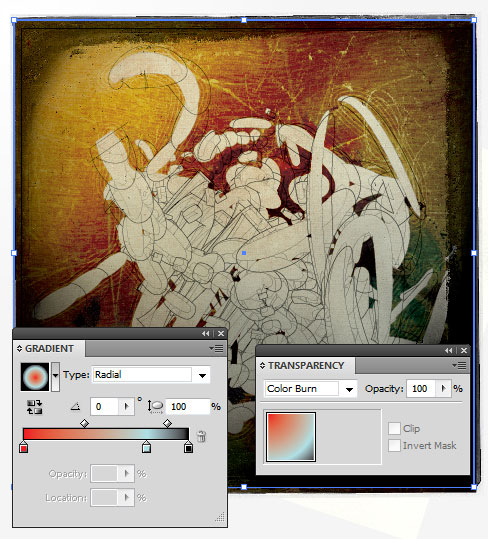The height and width of the screenshot is (539, 488).
Task: Click the Reverse Gradient icon
Action: [x=34, y=407]
